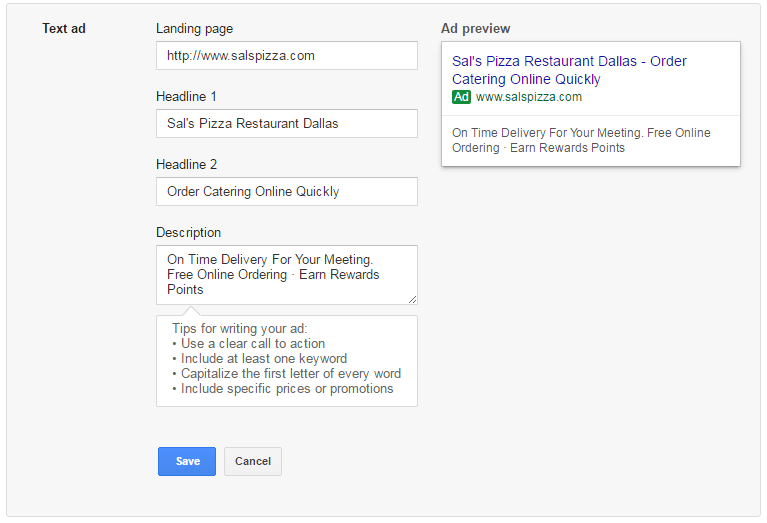Screen dimensions: 767x523
Task: Click the Headline 2 label
Action: (186, 164)
